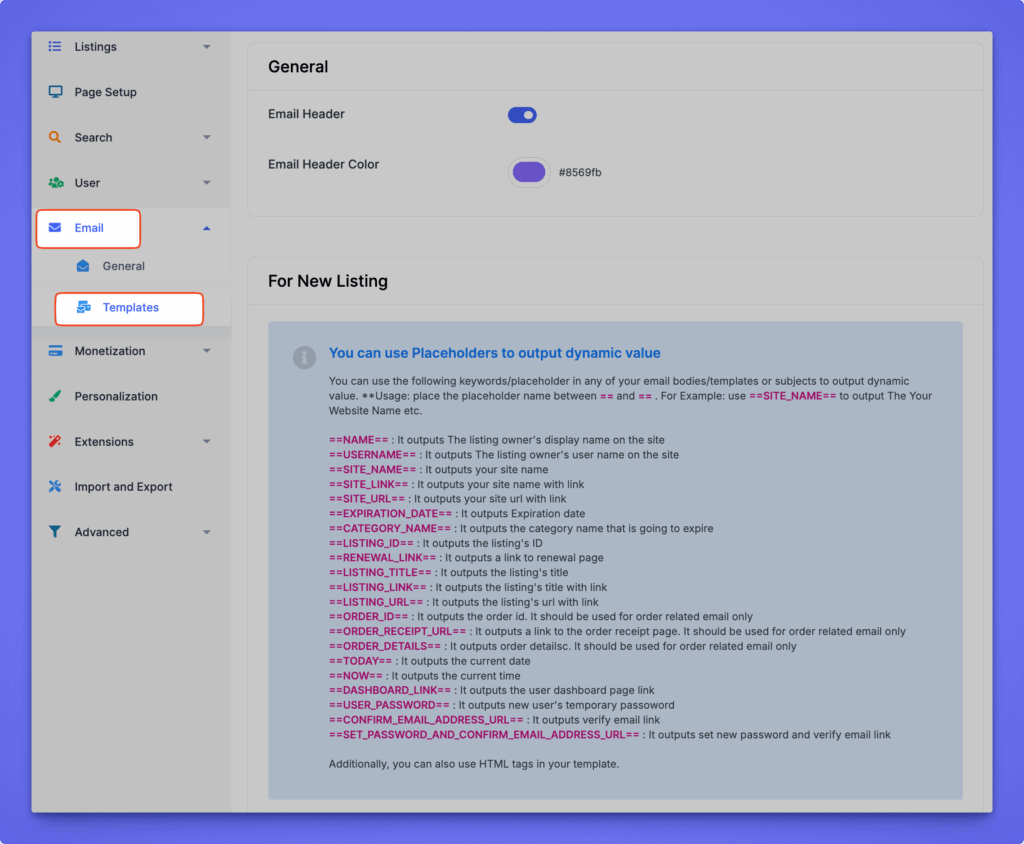Click the info icon in placeholder notice
Image resolution: width=1024 pixels, height=844 pixels.
[304, 357]
